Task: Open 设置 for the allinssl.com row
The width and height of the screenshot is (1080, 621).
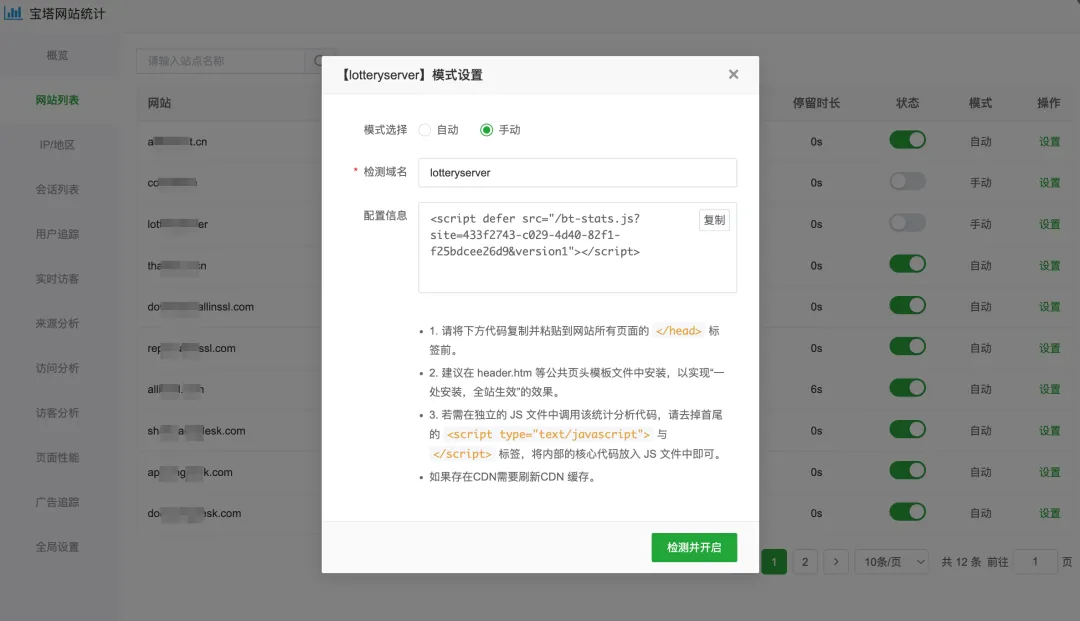Action: (1050, 307)
